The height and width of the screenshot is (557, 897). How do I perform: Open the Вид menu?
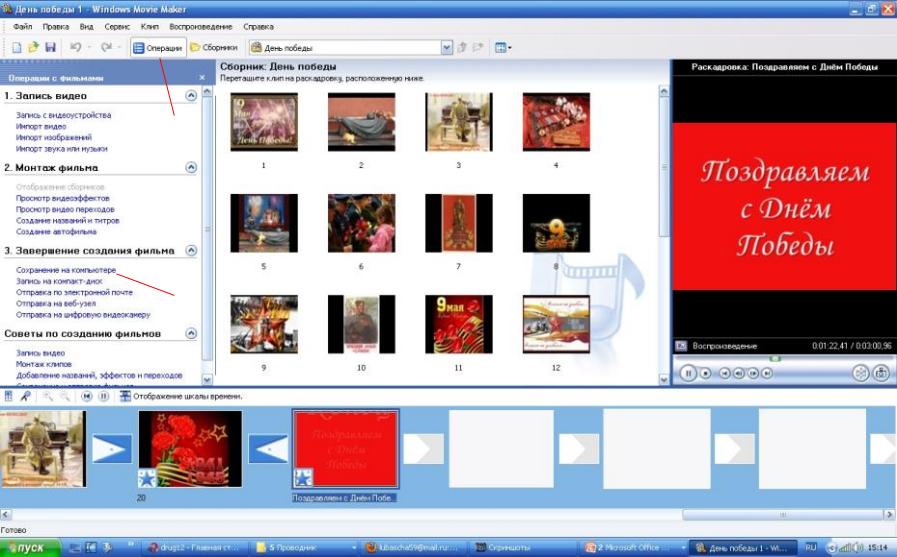click(x=86, y=27)
